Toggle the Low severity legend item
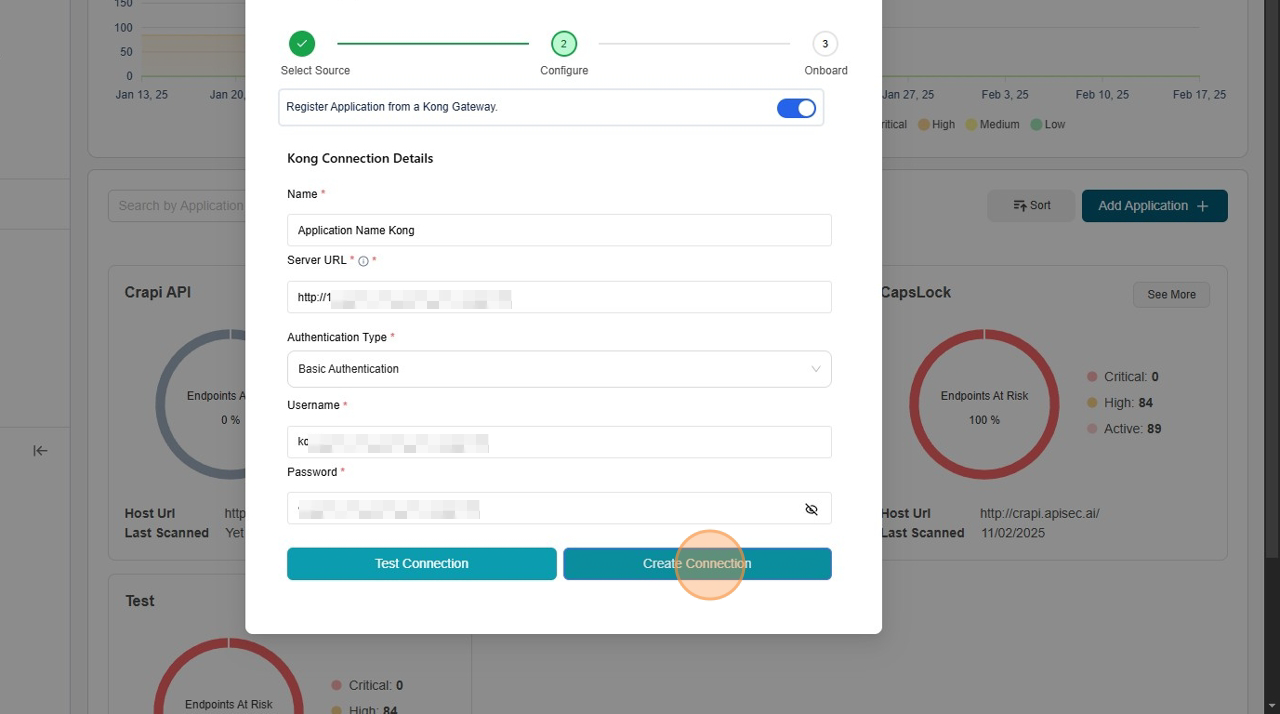This screenshot has width=1280, height=714. [x=1048, y=125]
